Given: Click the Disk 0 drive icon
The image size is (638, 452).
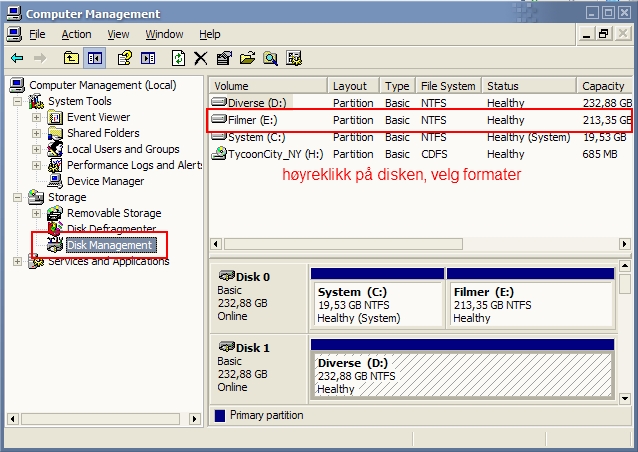Looking at the screenshot, I should pos(227,276).
